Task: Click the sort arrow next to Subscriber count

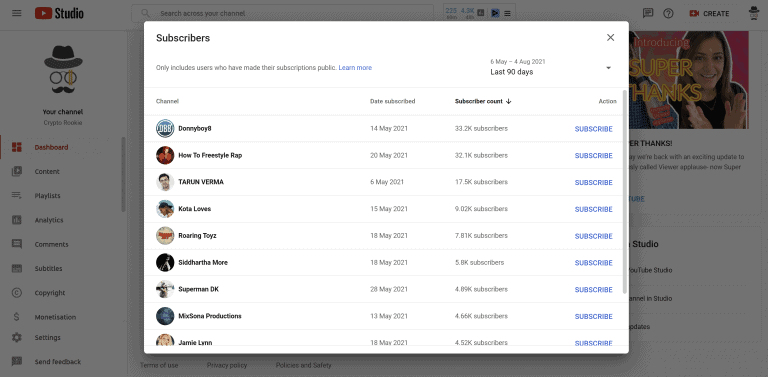Action: (x=508, y=101)
